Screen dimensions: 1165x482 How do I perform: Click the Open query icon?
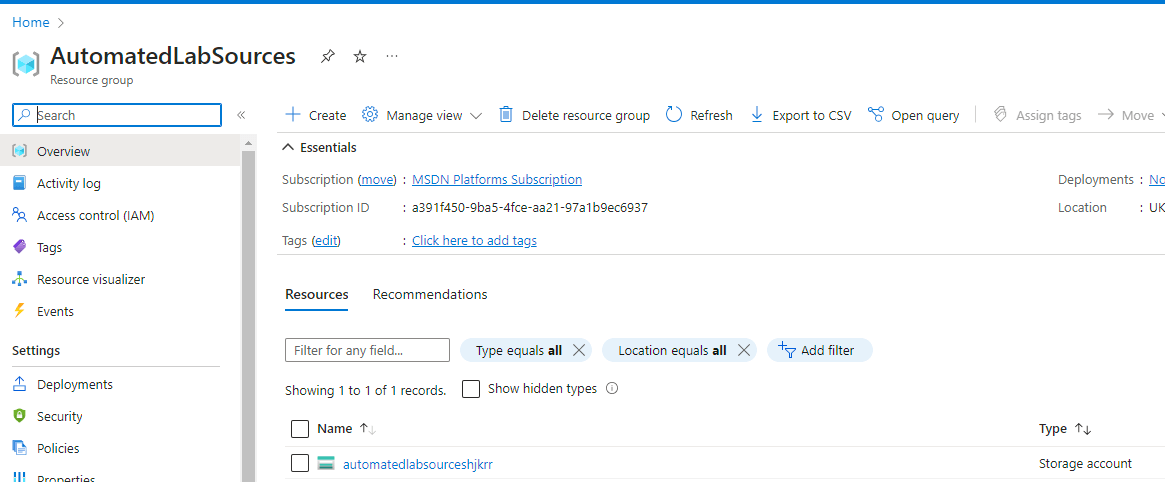pos(876,115)
